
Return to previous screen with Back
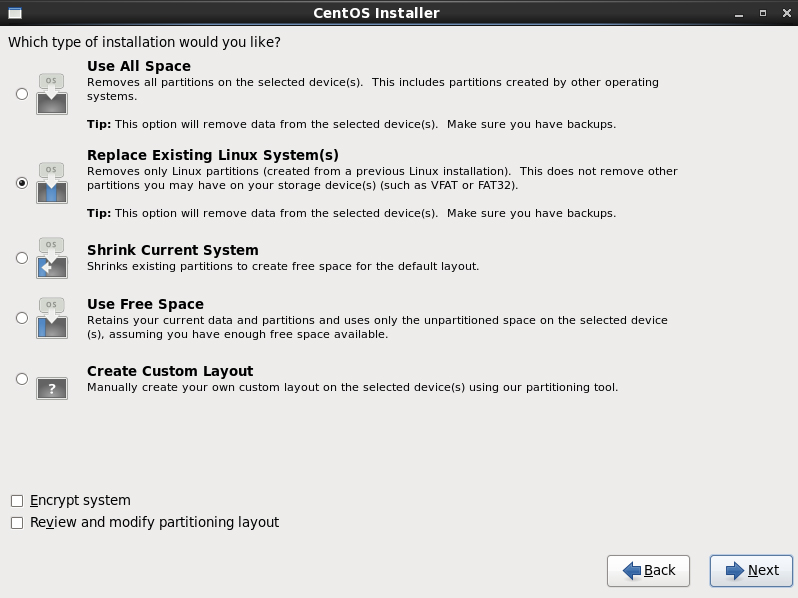coord(648,571)
